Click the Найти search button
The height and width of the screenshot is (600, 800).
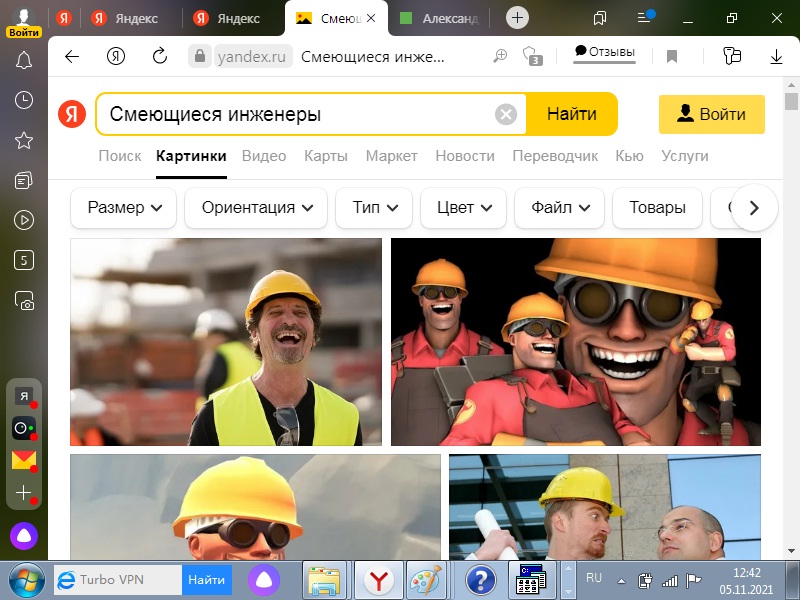click(x=571, y=114)
